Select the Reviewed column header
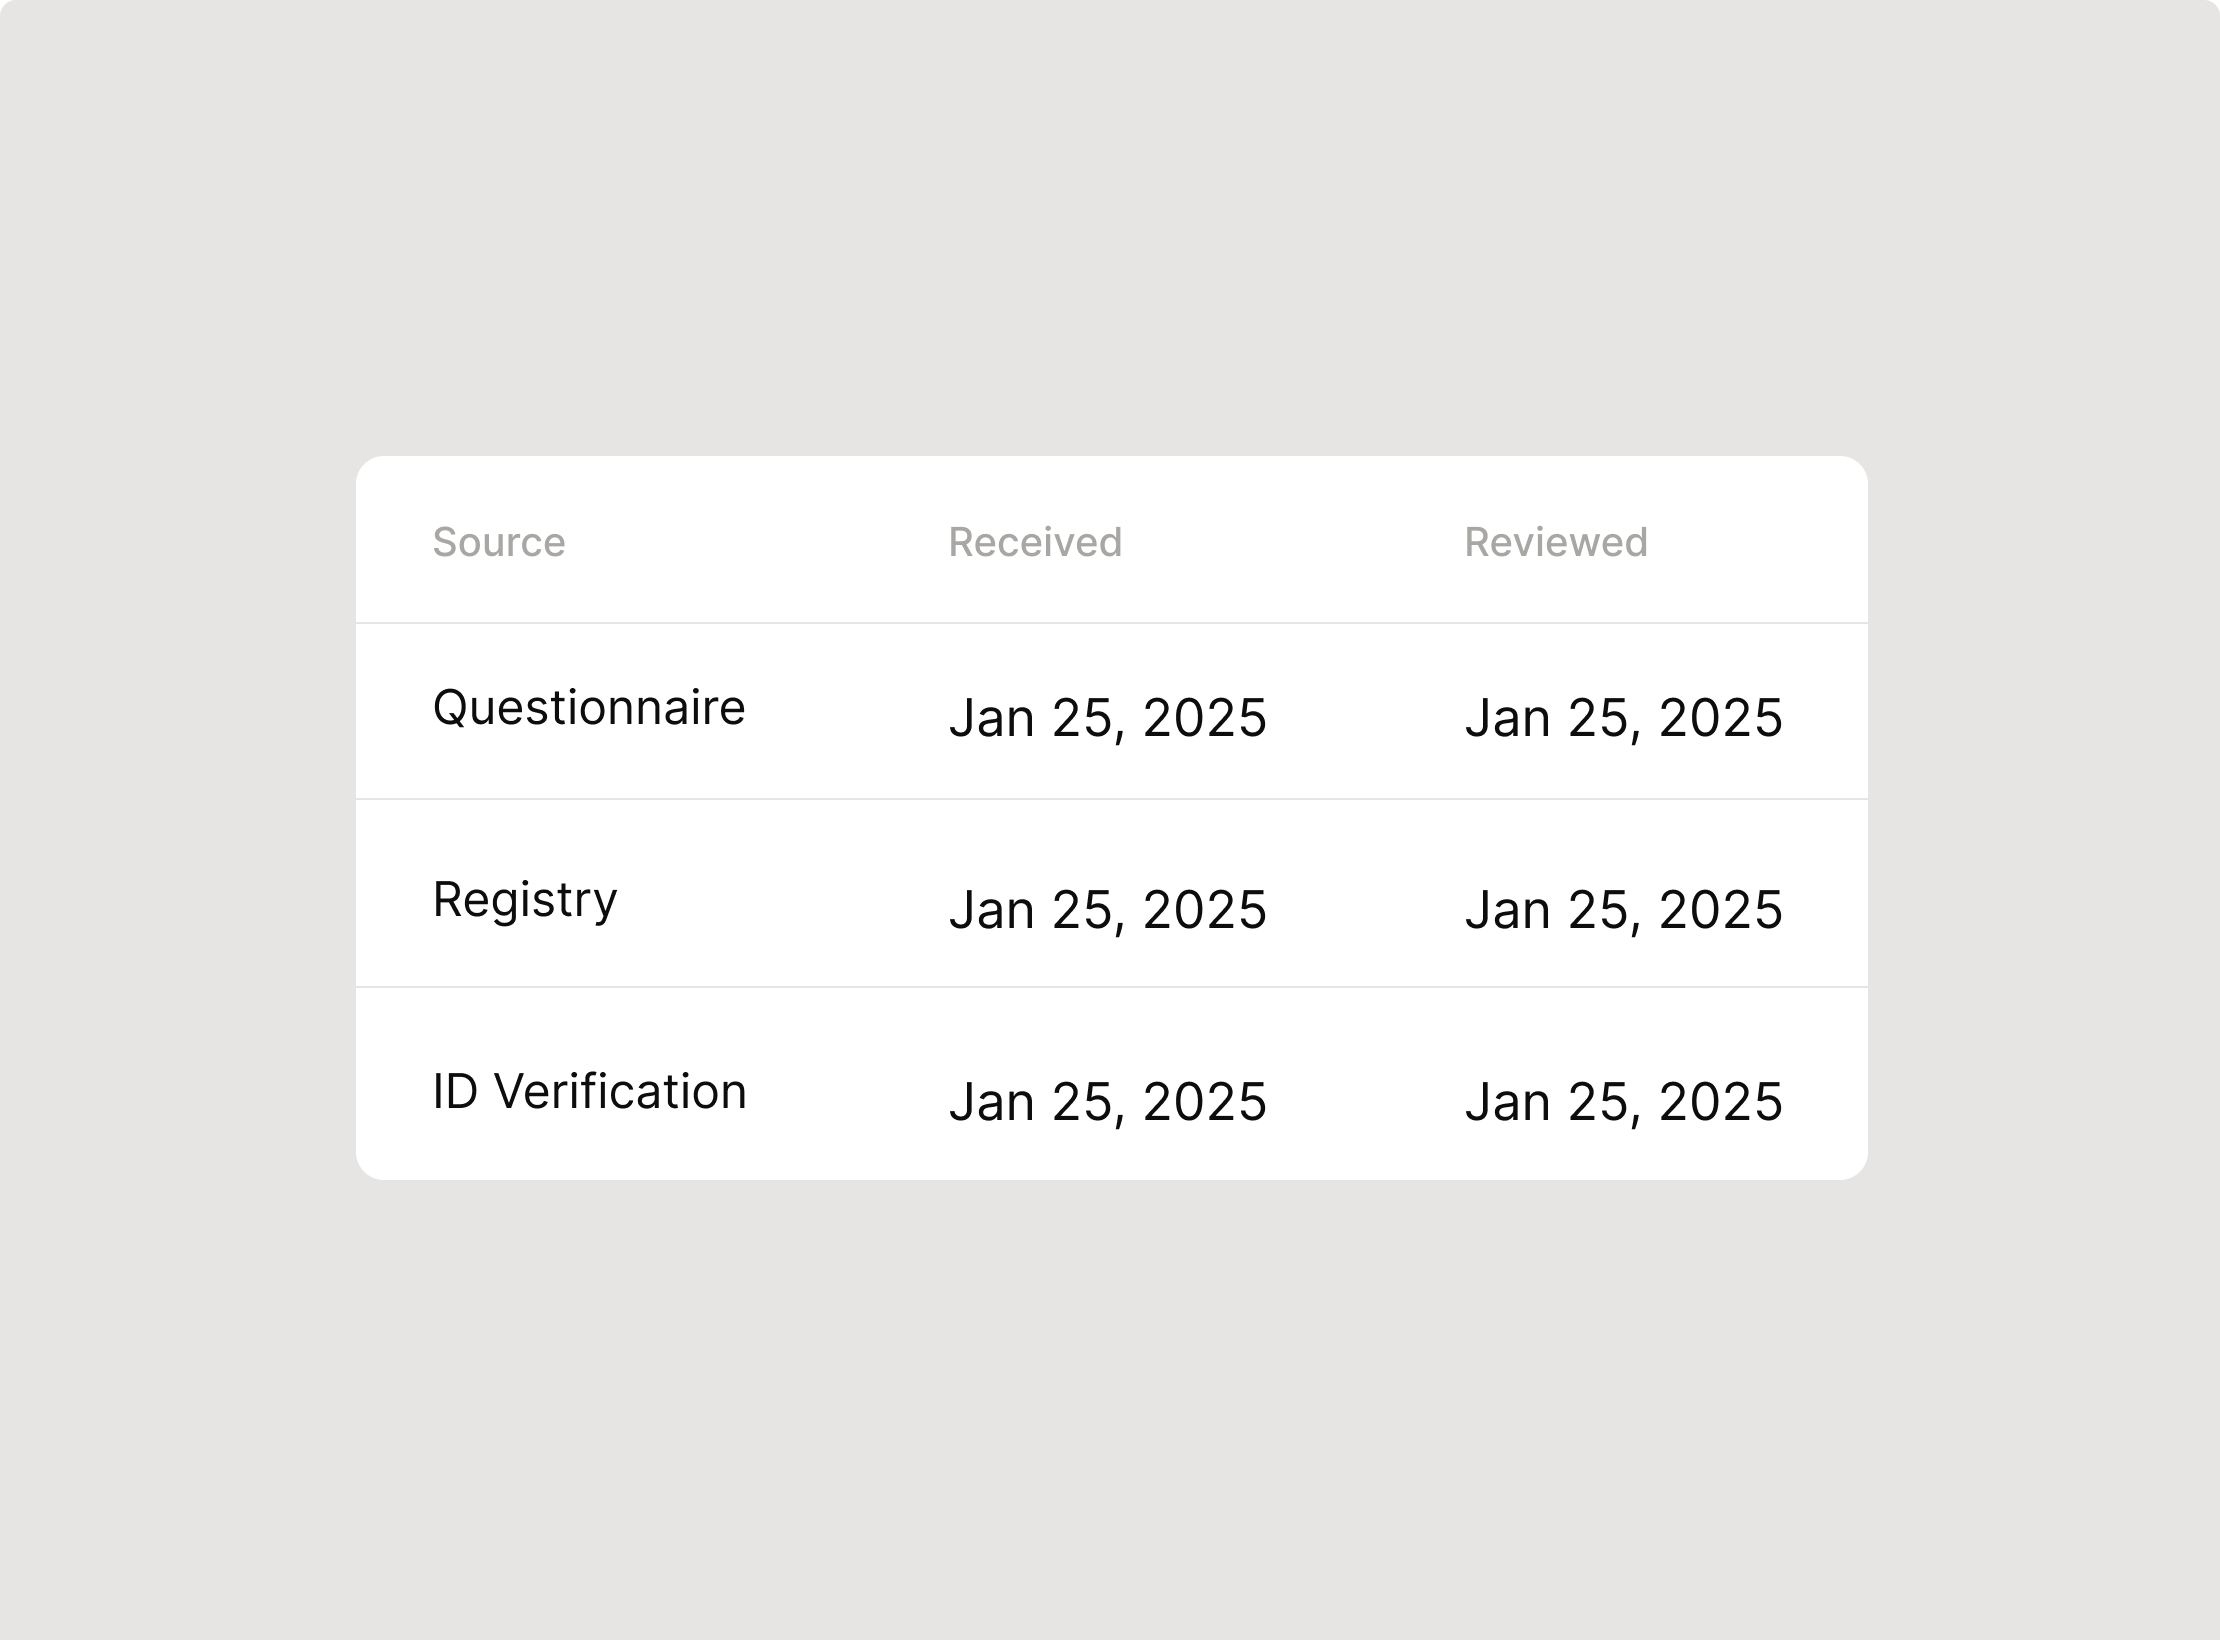Viewport: 2220px width, 1640px height. [x=1556, y=542]
